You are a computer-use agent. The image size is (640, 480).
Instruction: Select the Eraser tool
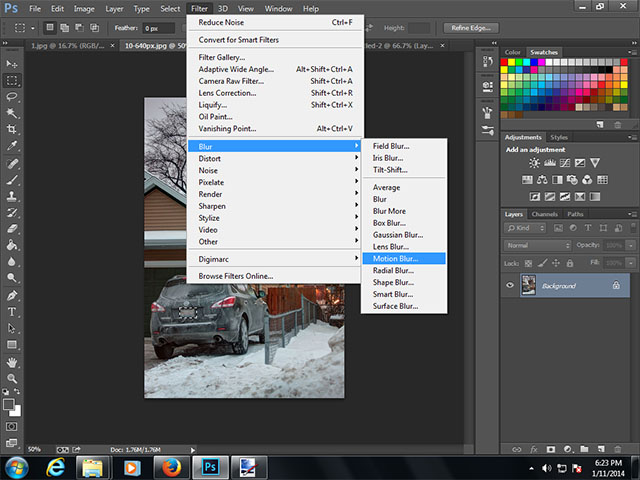coord(12,229)
